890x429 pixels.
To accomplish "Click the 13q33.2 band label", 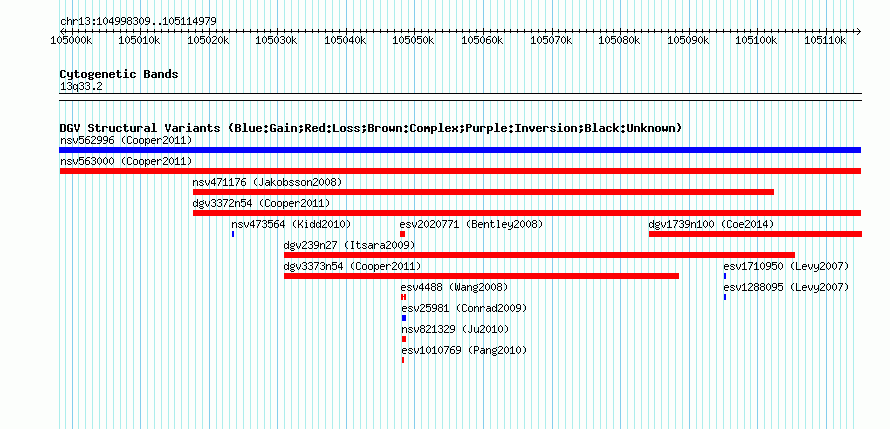I will pos(81,86).
